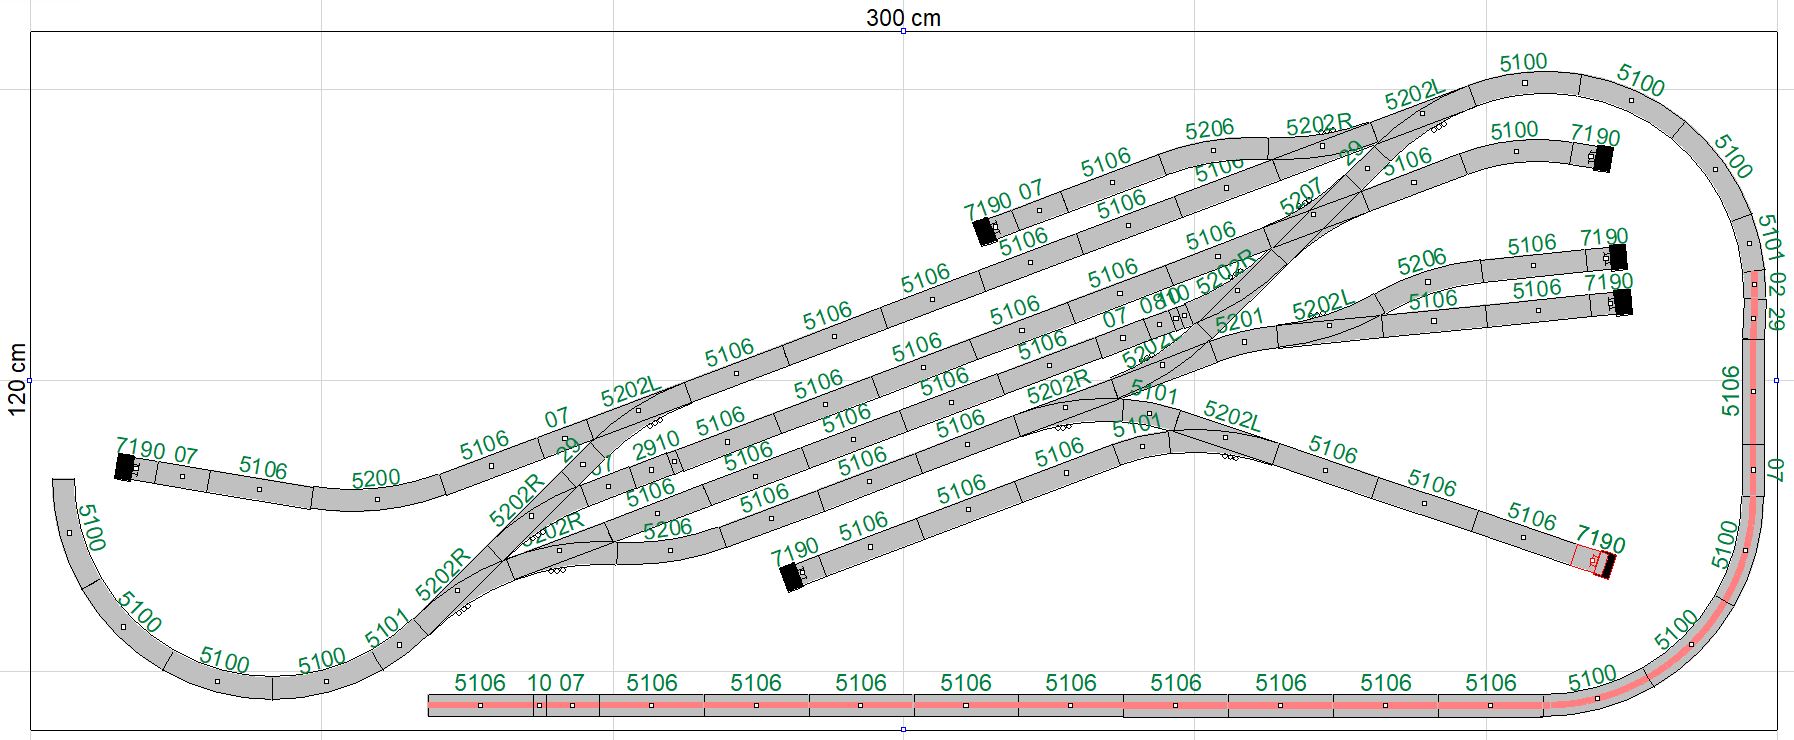Click the vertical "07" label on right edge

pyautogui.click(x=1775, y=470)
